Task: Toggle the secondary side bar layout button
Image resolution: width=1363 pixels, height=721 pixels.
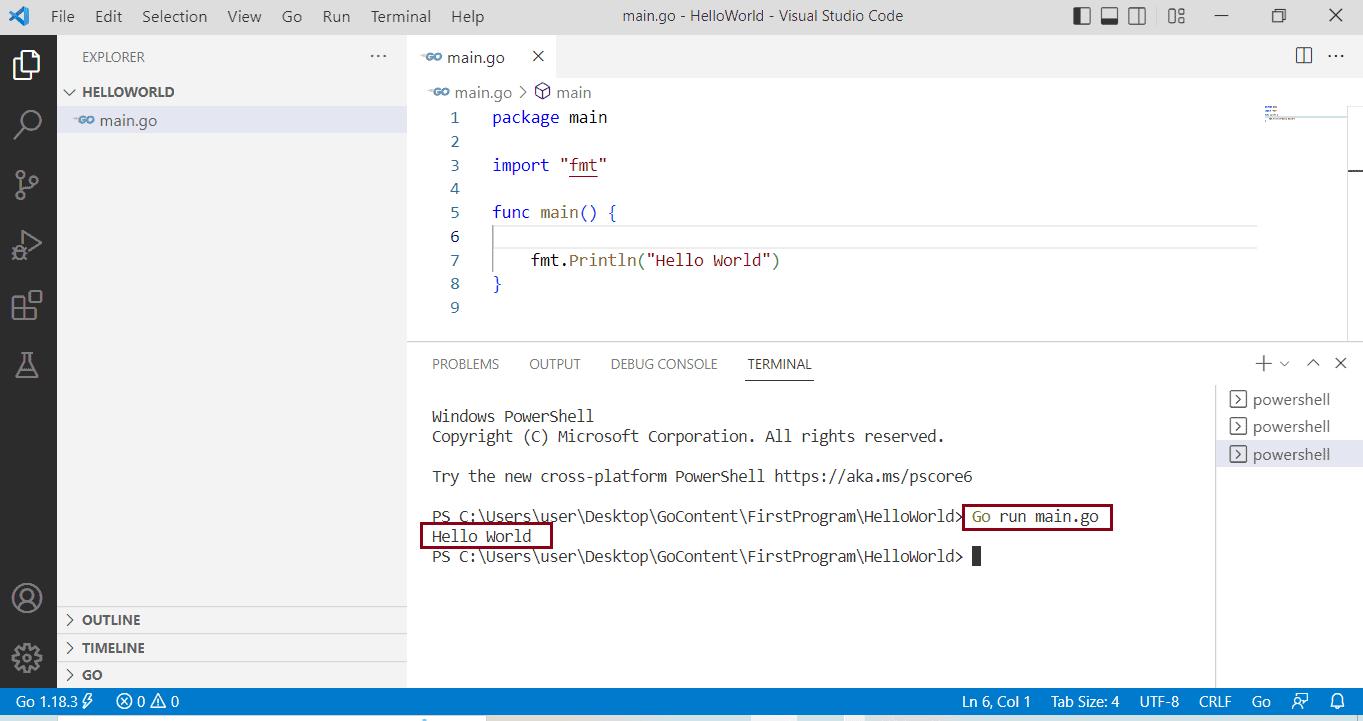Action: coord(1138,16)
